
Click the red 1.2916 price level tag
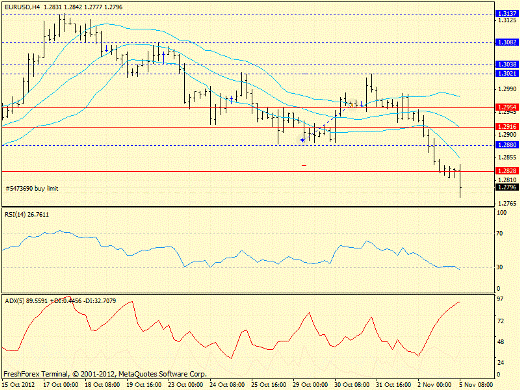click(507, 127)
